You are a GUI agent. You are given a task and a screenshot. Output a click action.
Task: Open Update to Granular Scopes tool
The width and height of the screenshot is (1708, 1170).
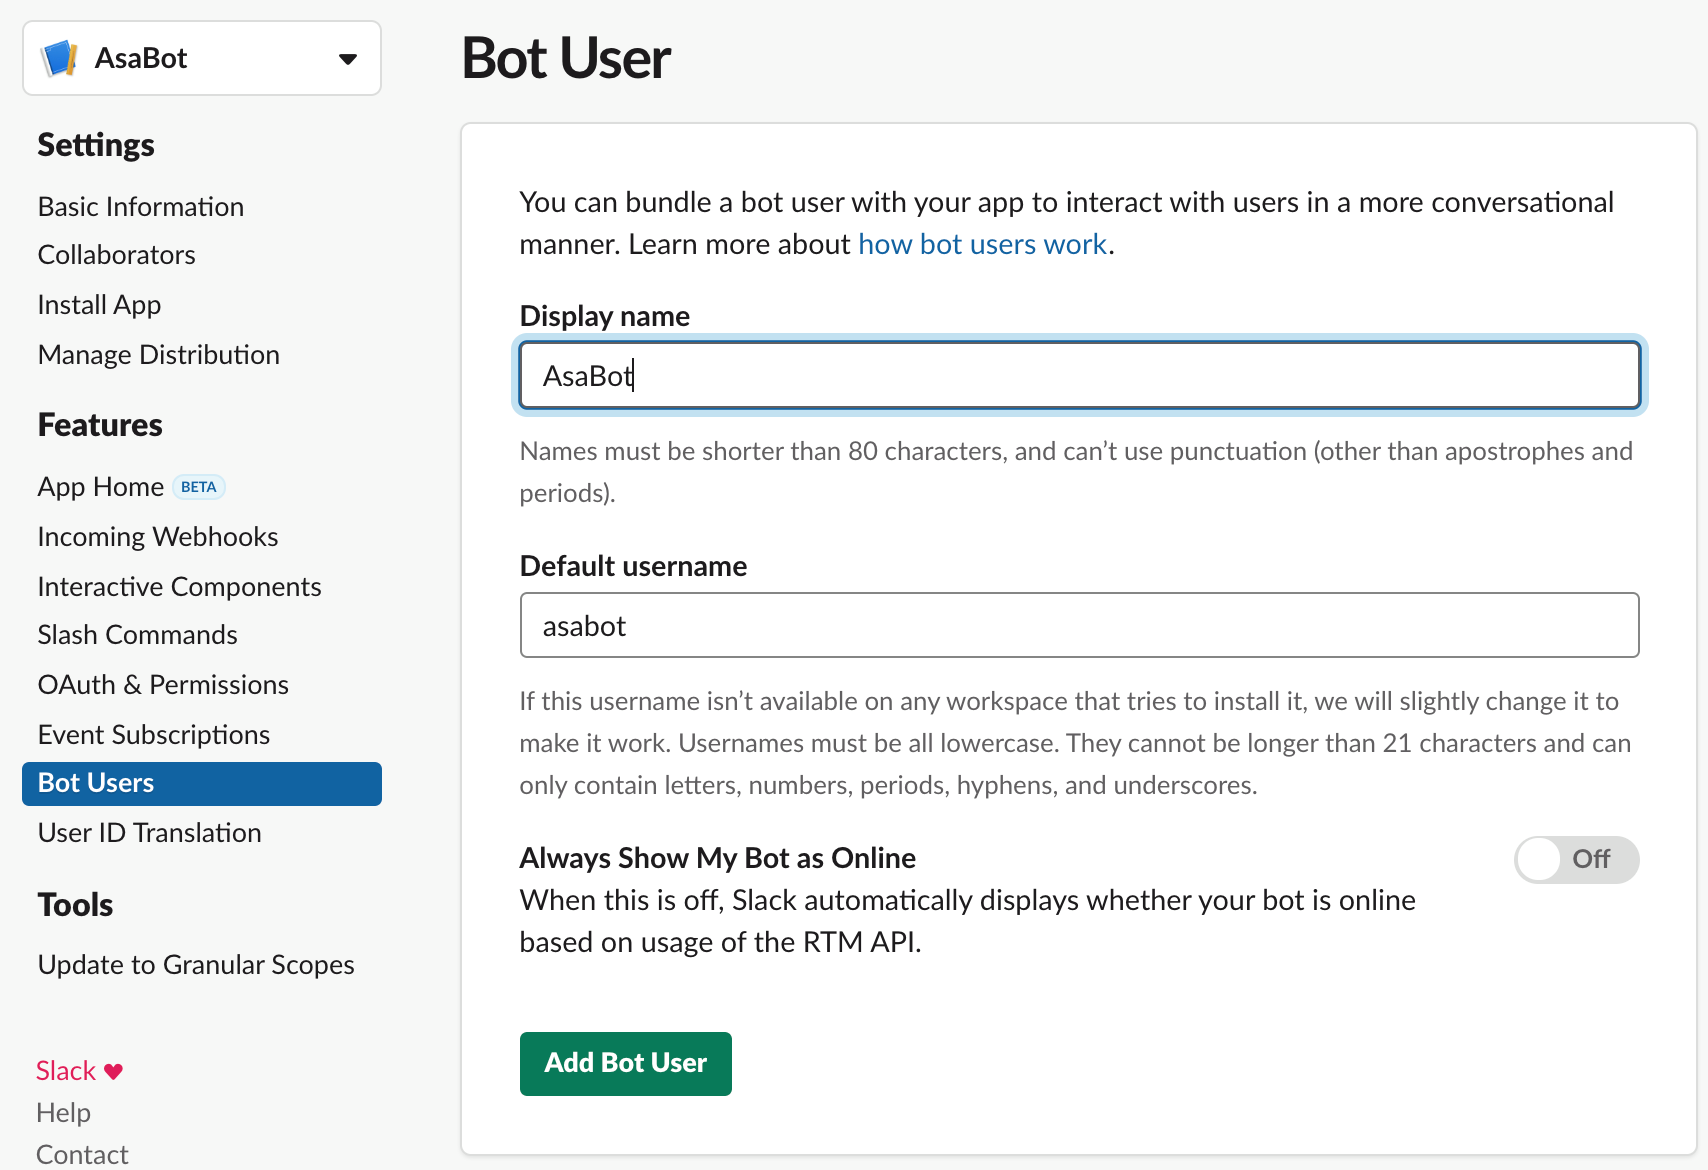[x=196, y=965]
